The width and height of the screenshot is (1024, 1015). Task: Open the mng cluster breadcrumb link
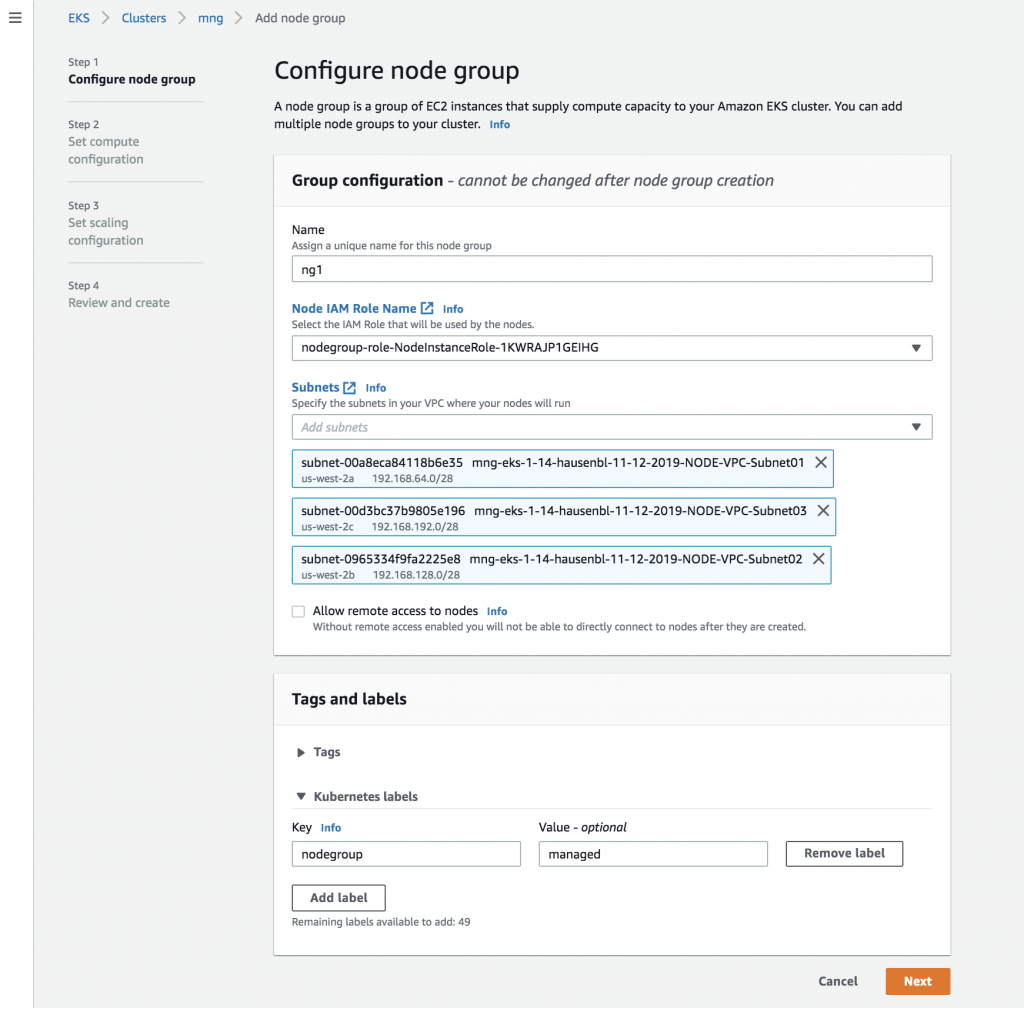pyautogui.click(x=211, y=18)
